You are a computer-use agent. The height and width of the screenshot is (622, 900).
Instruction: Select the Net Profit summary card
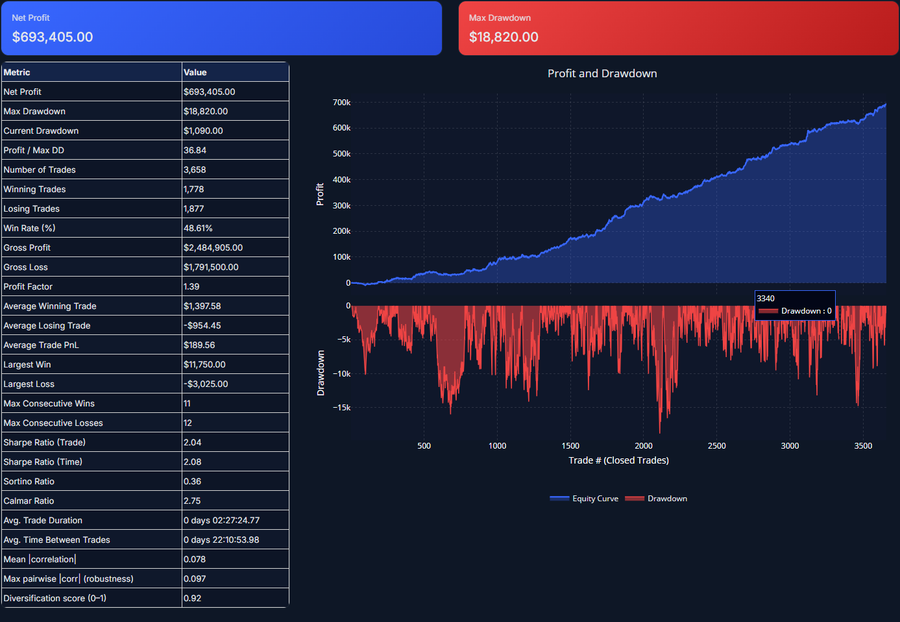[222, 27]
